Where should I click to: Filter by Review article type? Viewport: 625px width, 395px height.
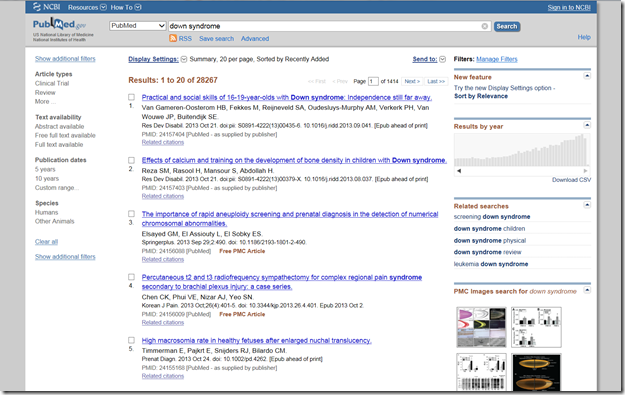click(x=45, y=92)
